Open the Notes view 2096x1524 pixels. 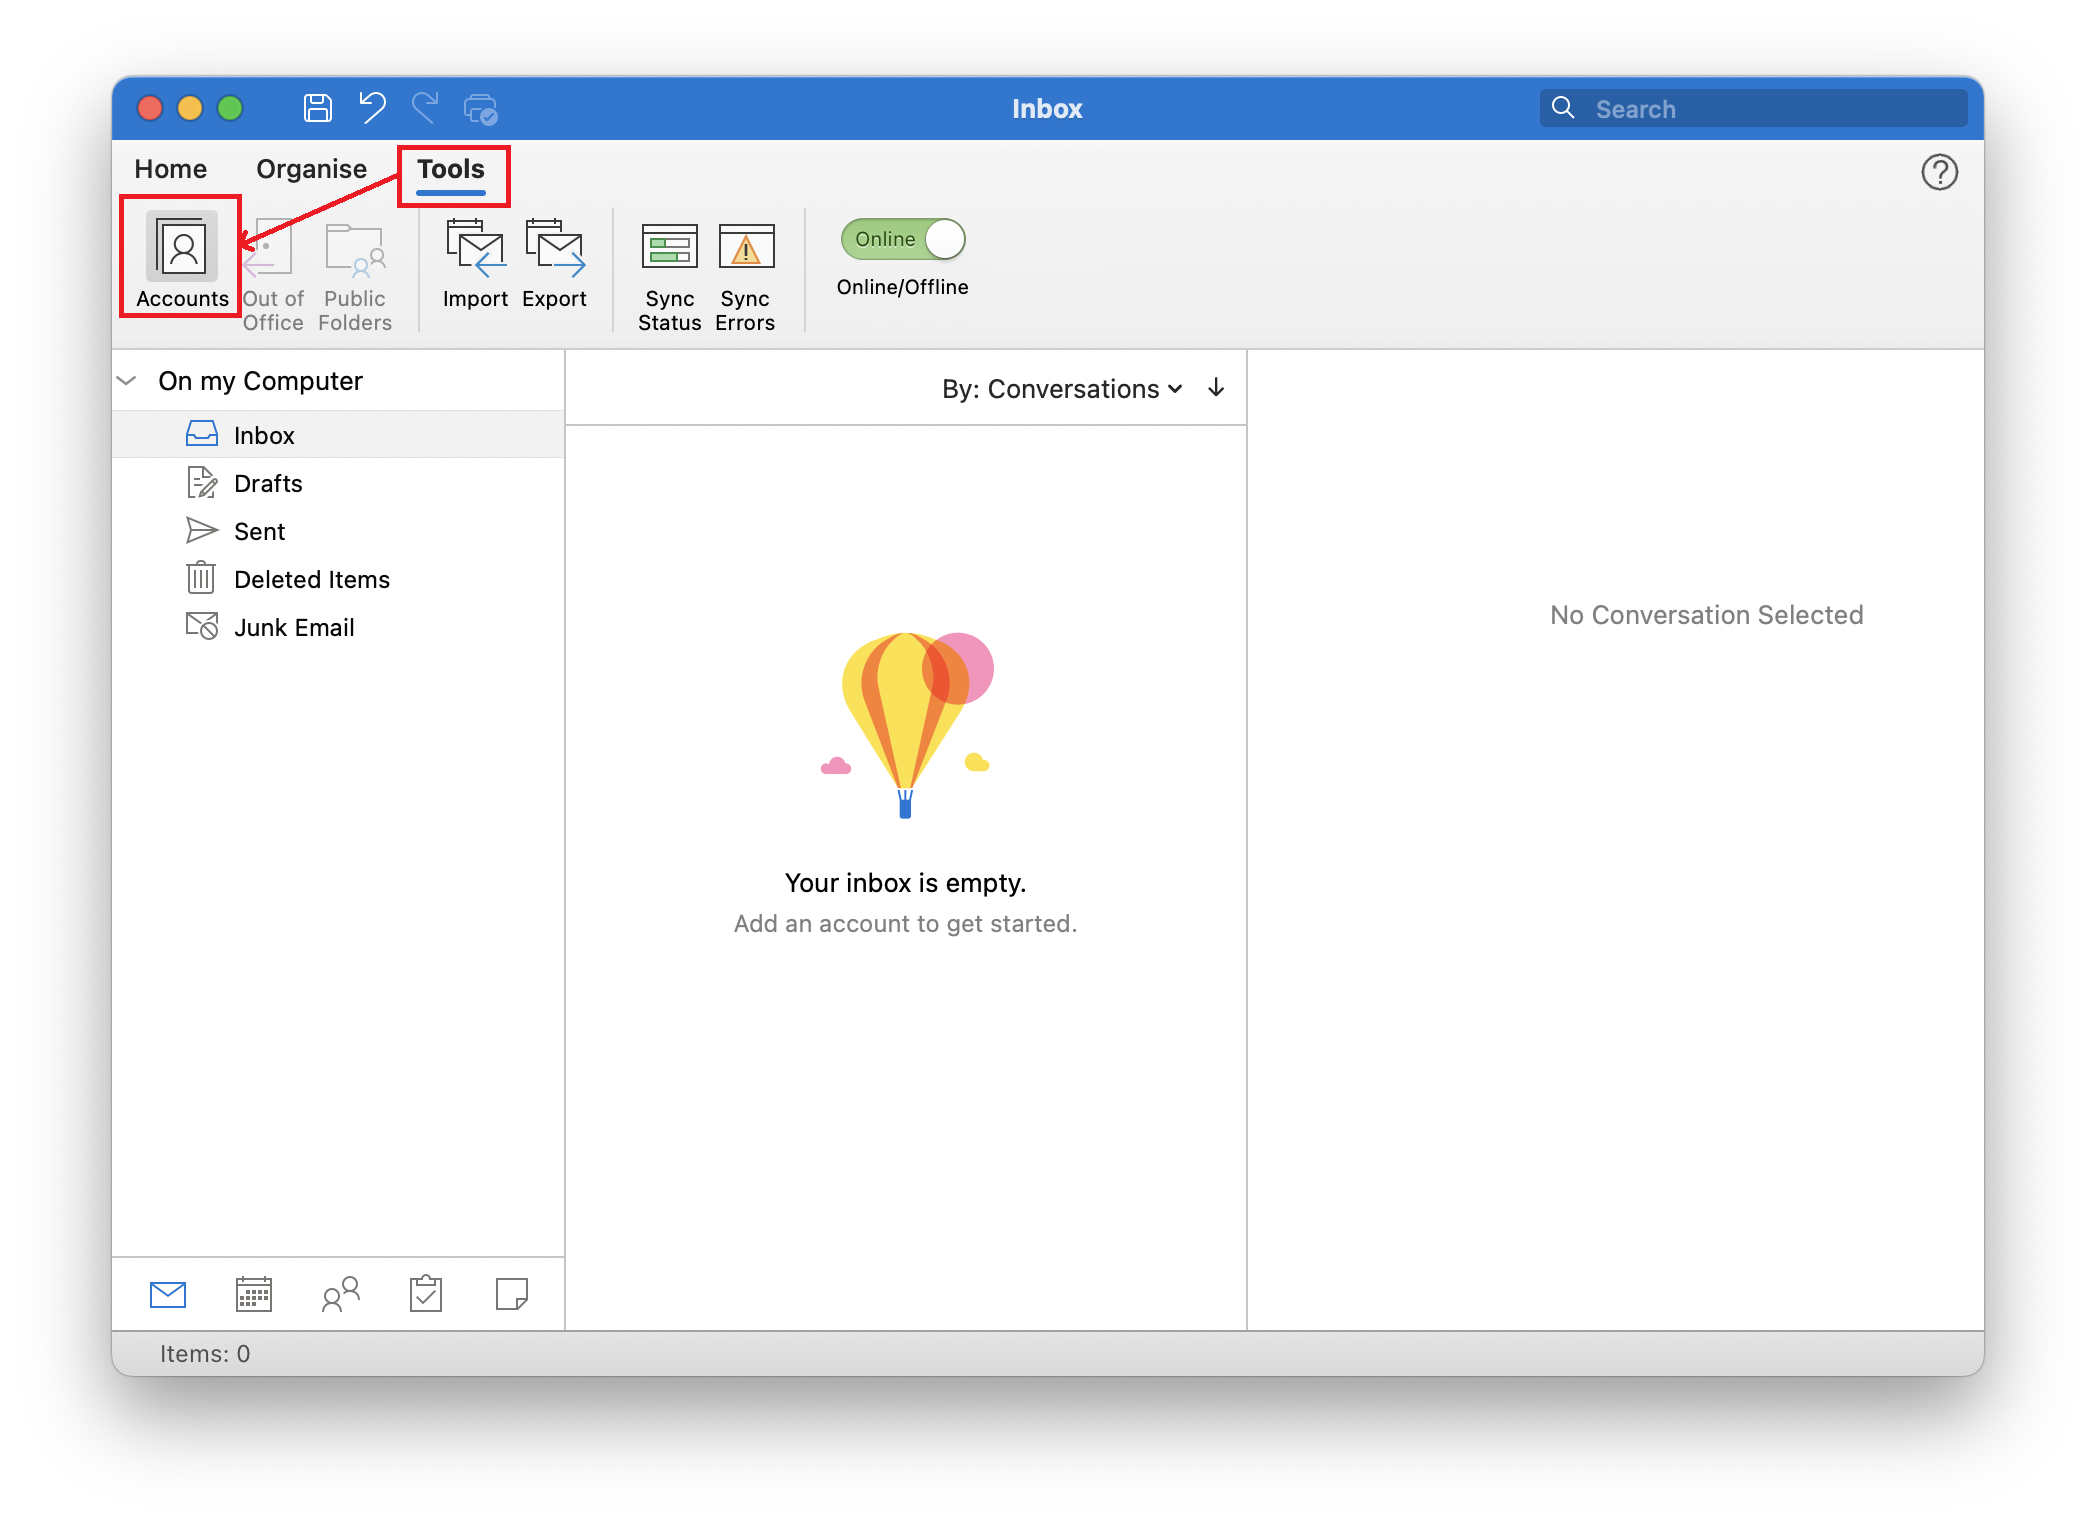pyautogui.click(x=511, y=1294)
